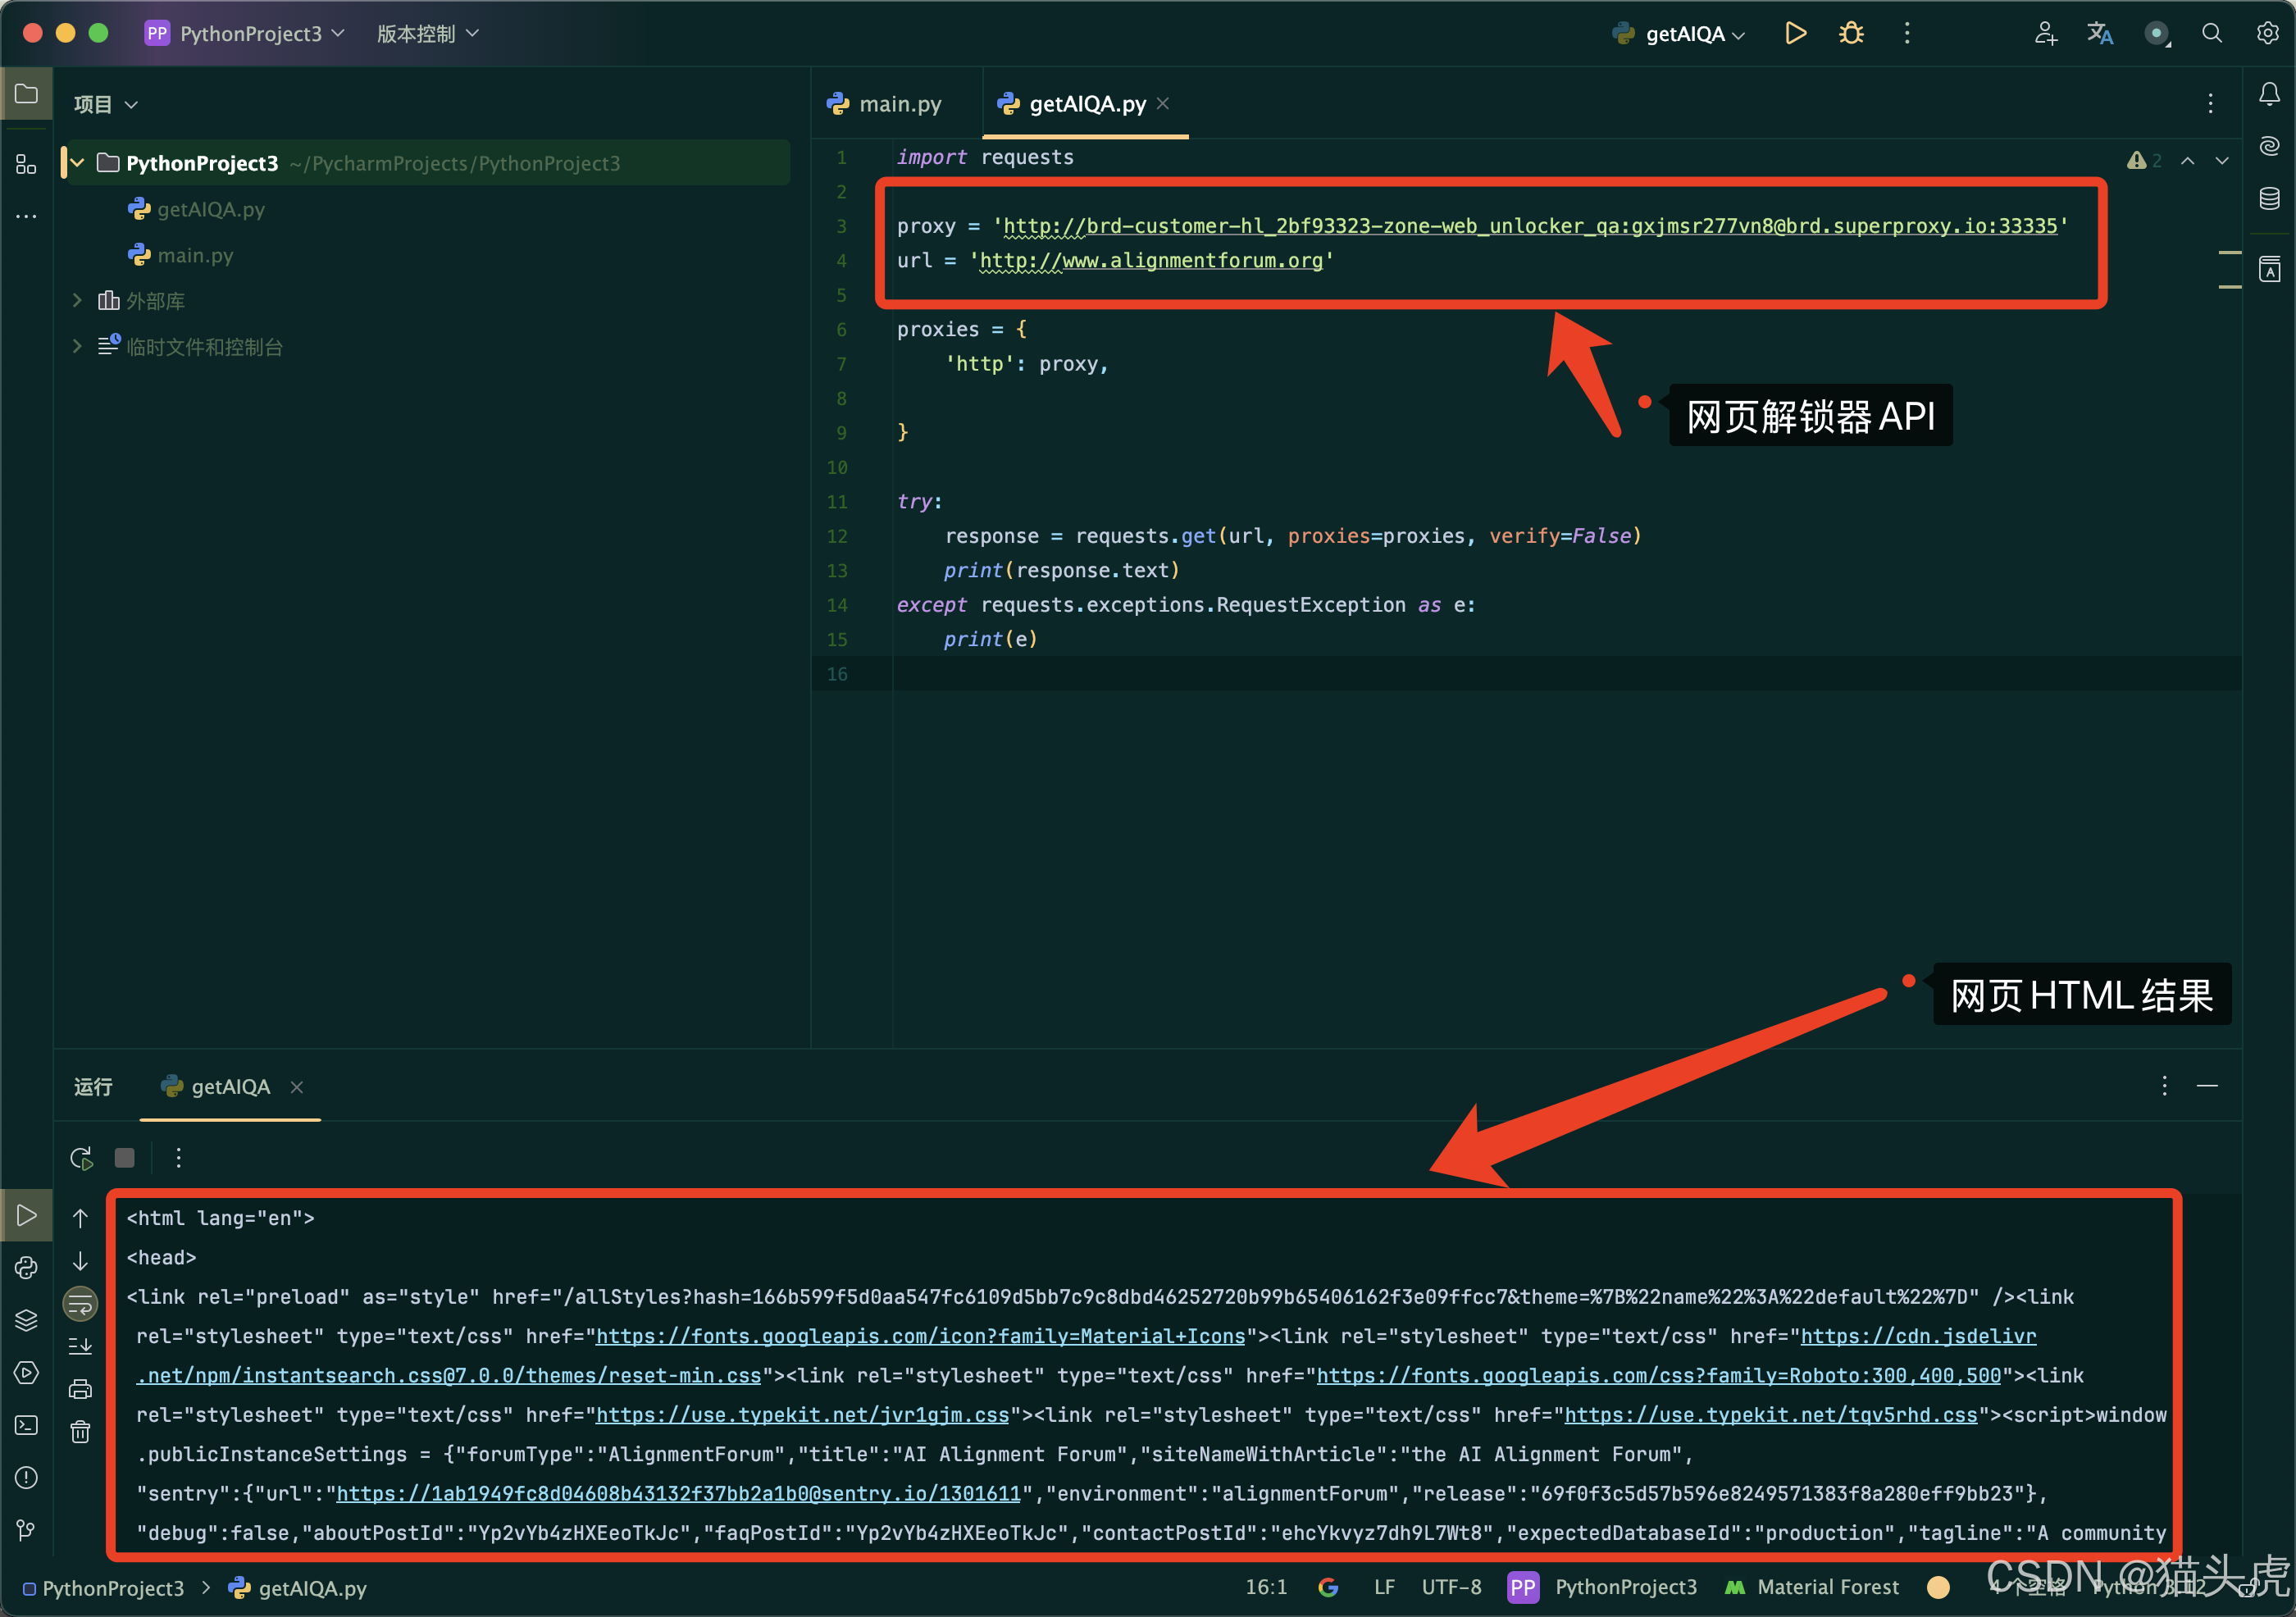Viewport: 2296px width, 1617px height.
Task: Select getAIQA.py in project tree
Action: pyautogui.click(x=210, y=209)
